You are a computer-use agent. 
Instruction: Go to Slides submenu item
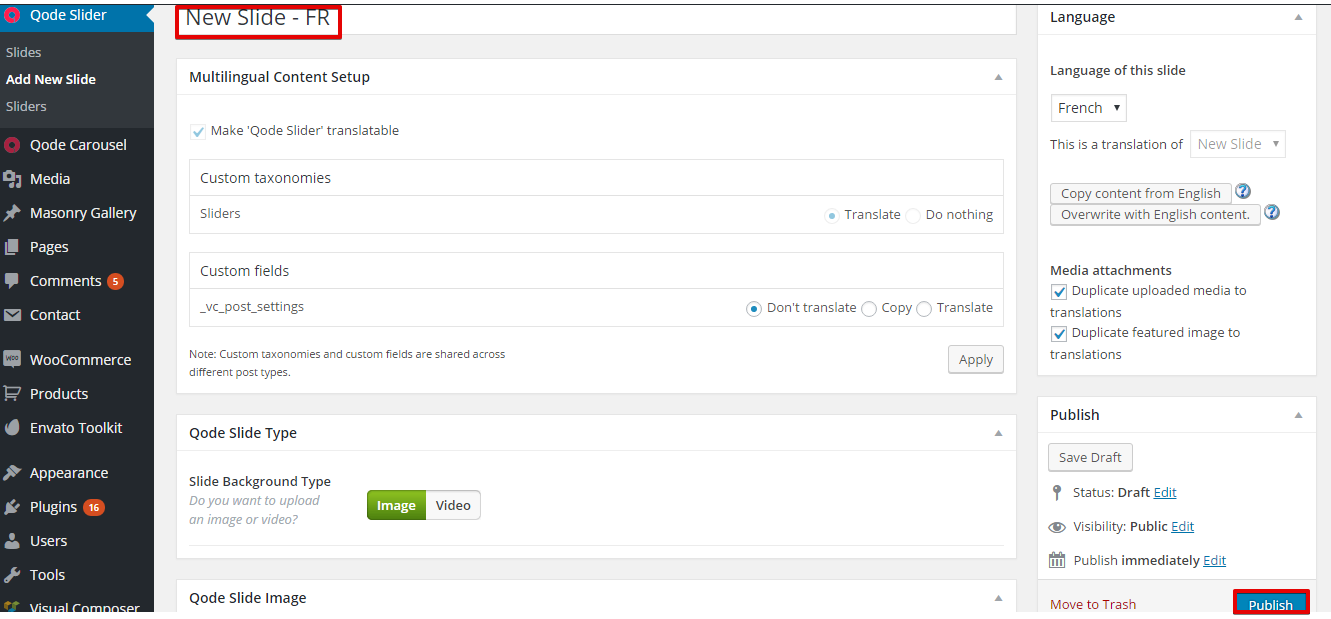pos(24,52)
